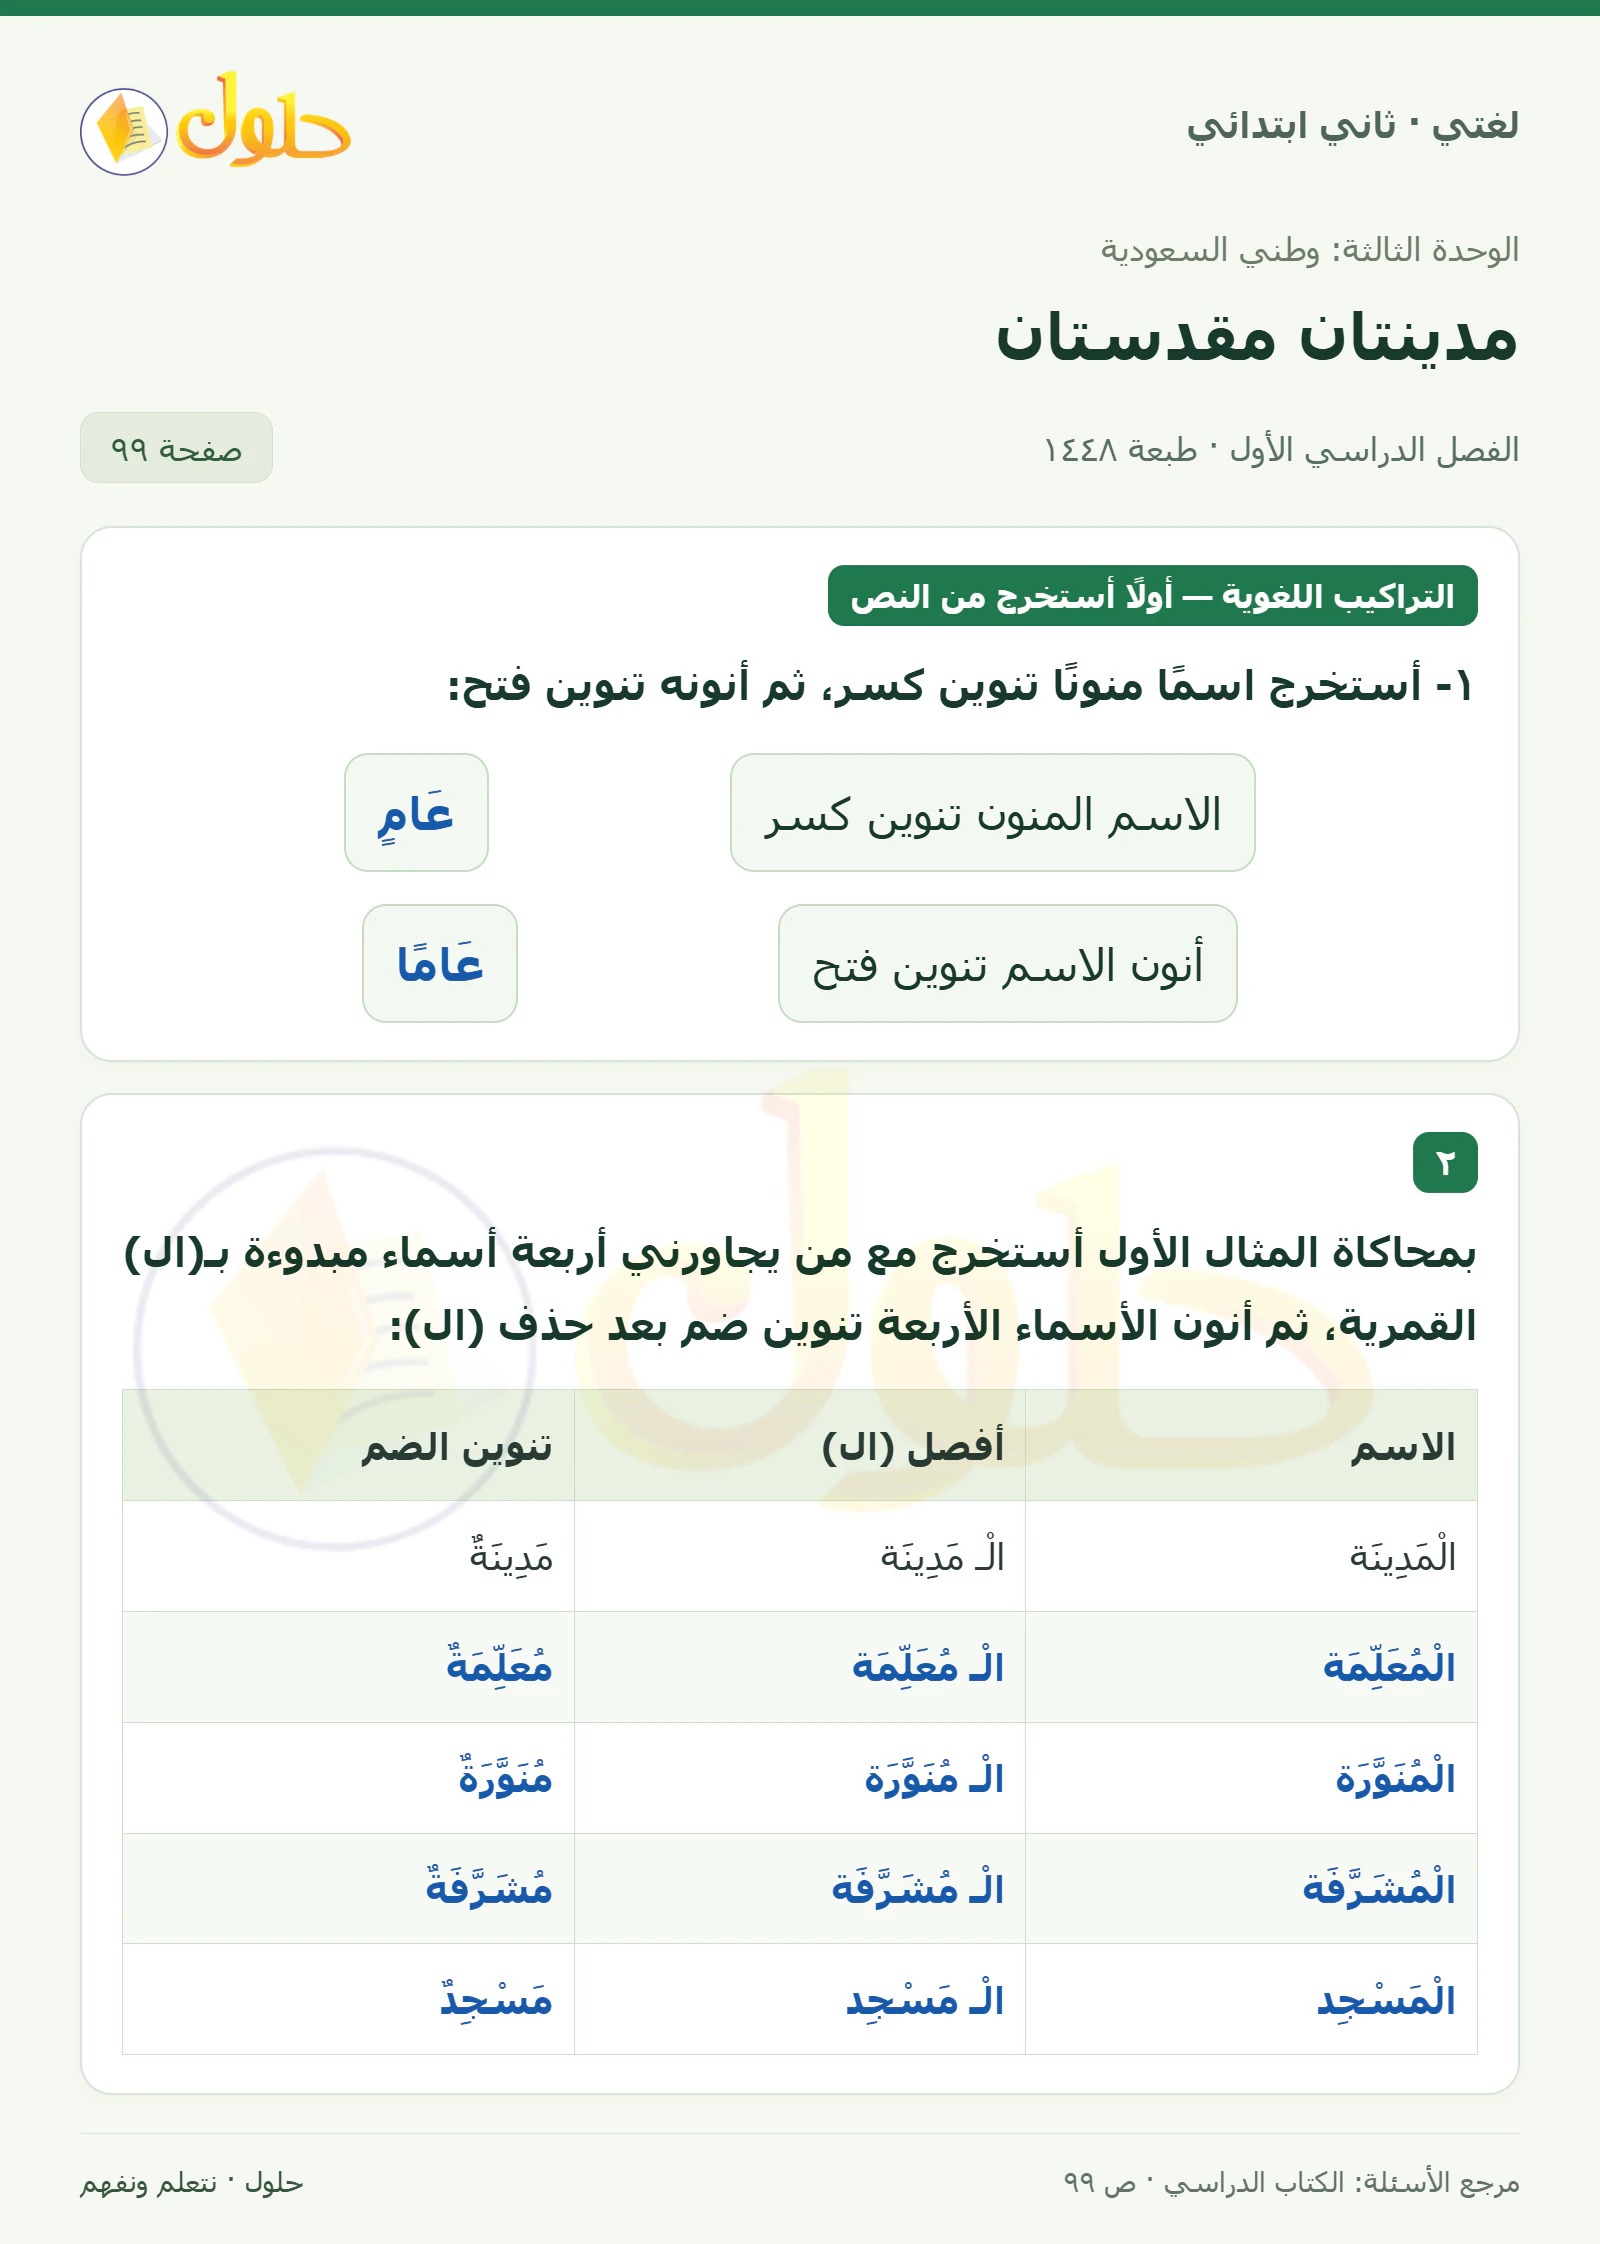
Task: Click the lesson title مدينتان مقدستان
Action: tap(1257, 338)
